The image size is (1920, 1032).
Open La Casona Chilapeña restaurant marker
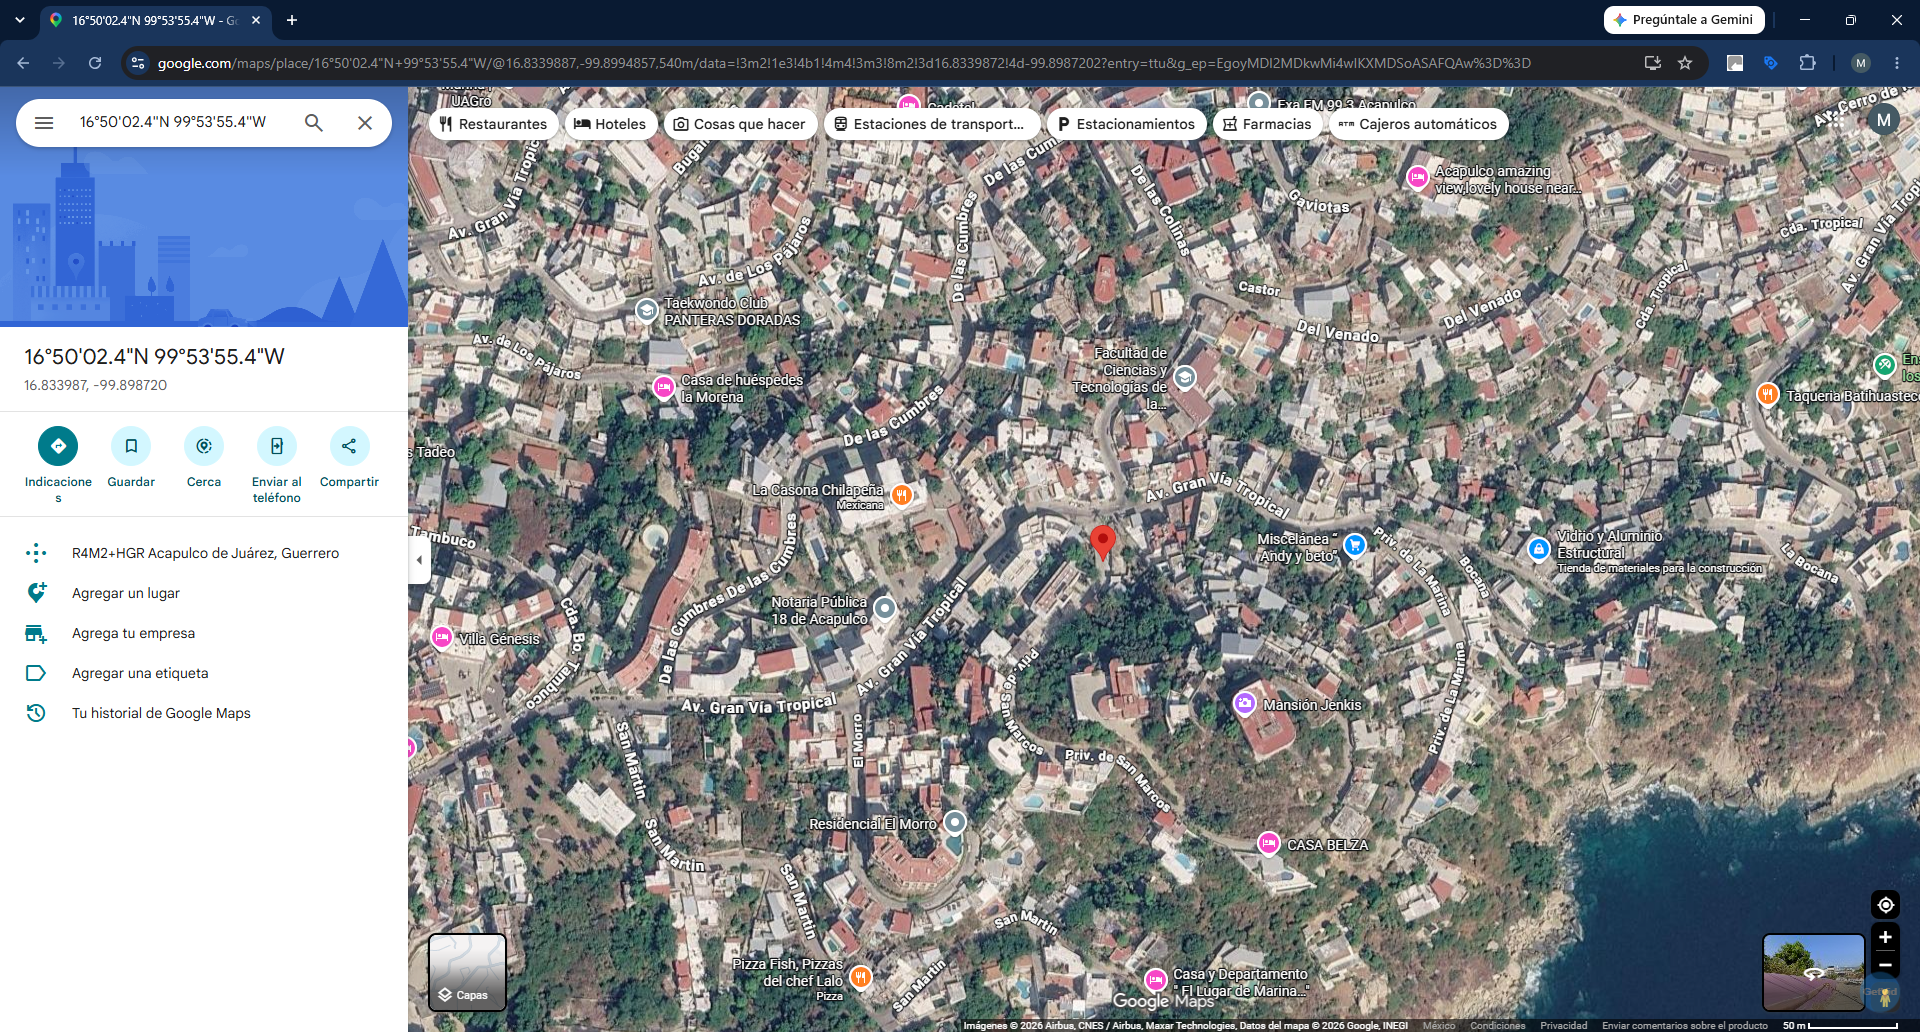click(x=902, y=495)
